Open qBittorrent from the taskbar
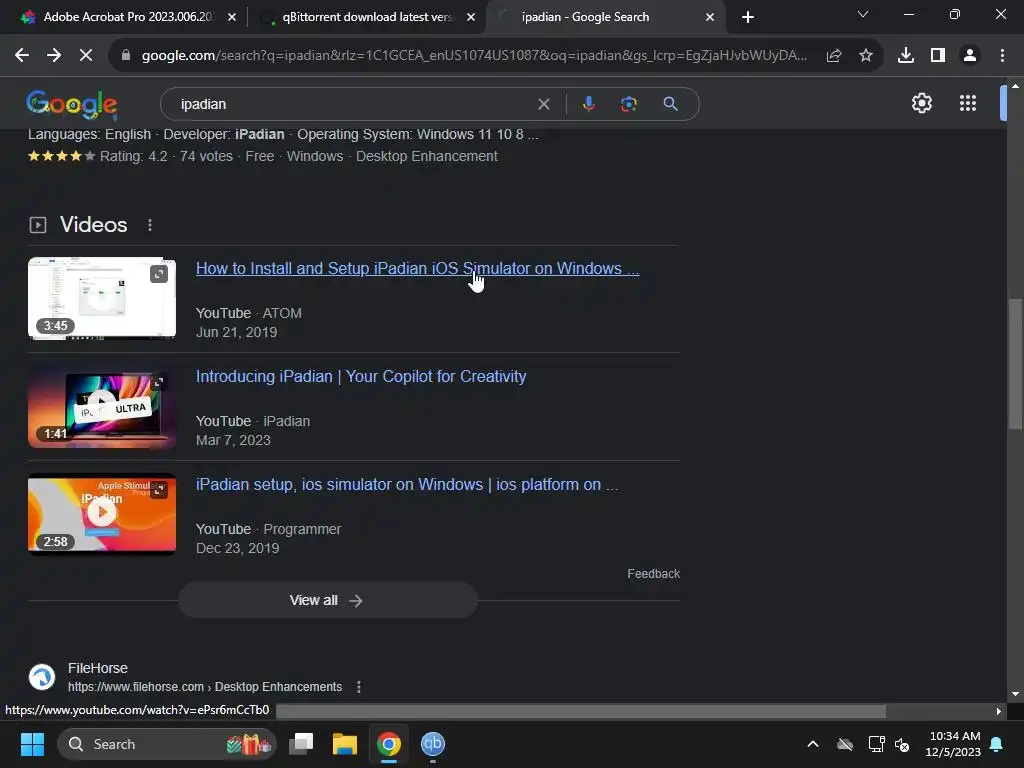The height and width of the screenshot is (768, 1024). point(432,744)
